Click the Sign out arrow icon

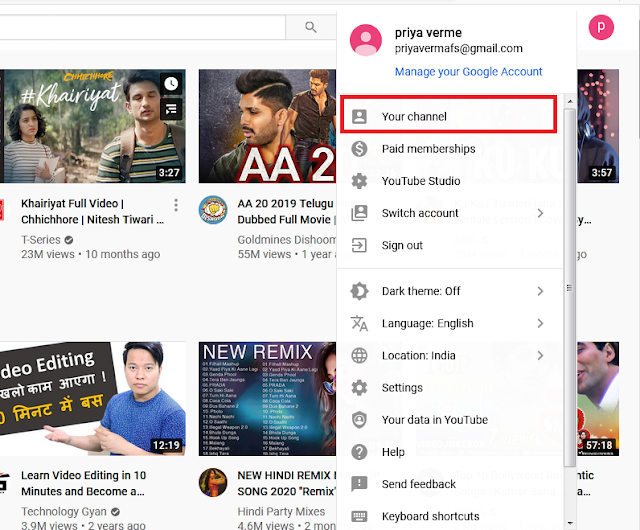[359, 245]
